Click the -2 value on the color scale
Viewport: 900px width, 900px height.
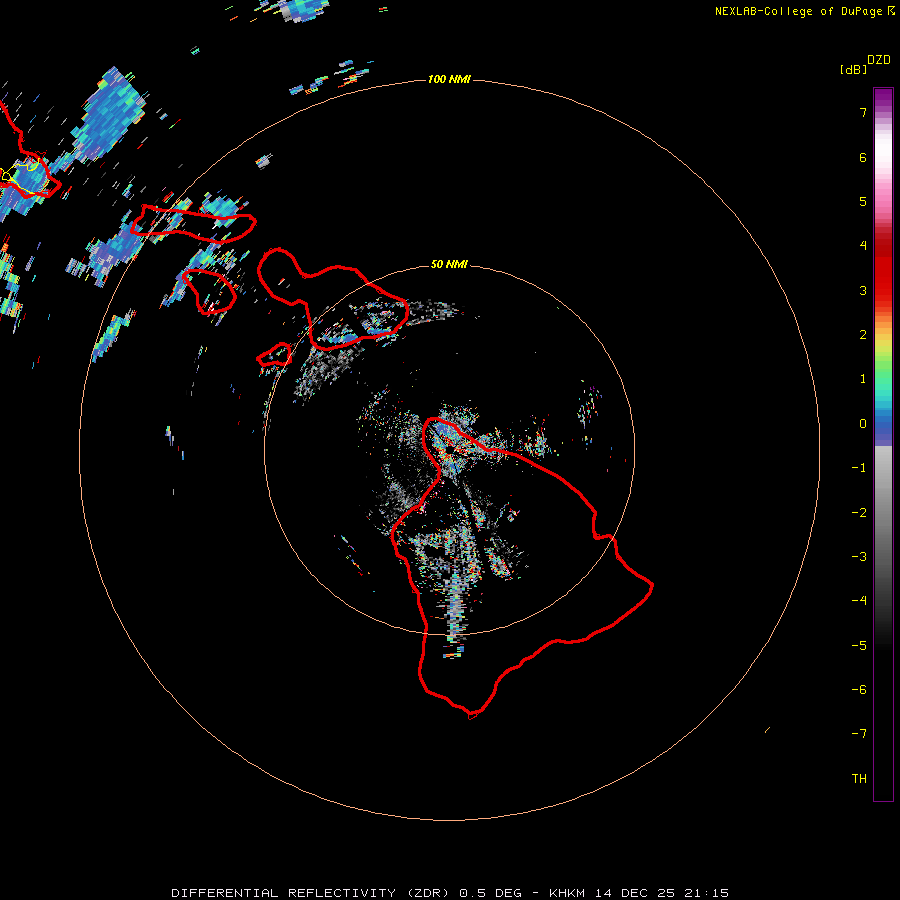[x=859, y=513]
